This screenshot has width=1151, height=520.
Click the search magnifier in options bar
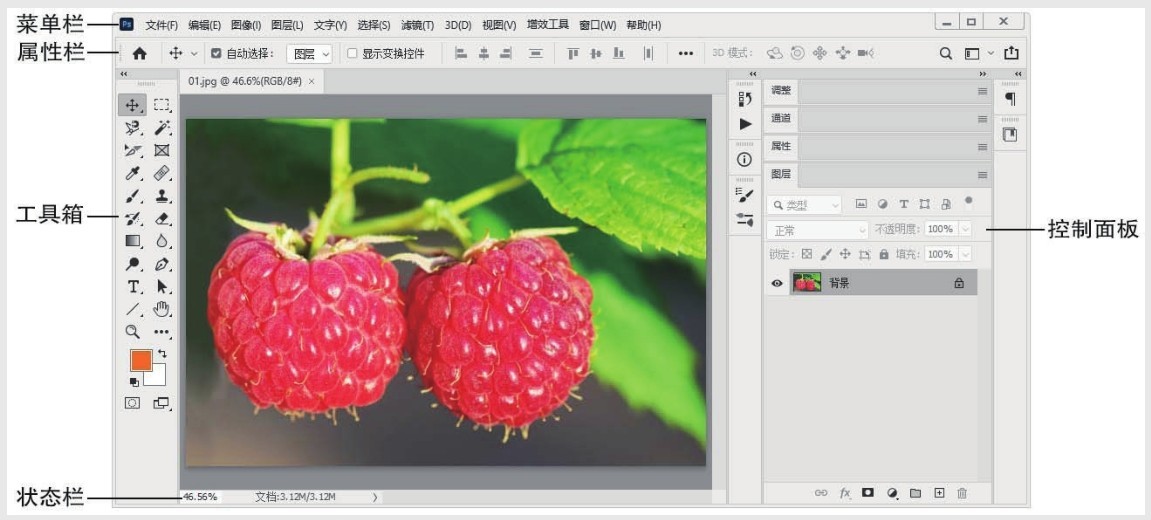pyautogui.click(x=946, y=53)
